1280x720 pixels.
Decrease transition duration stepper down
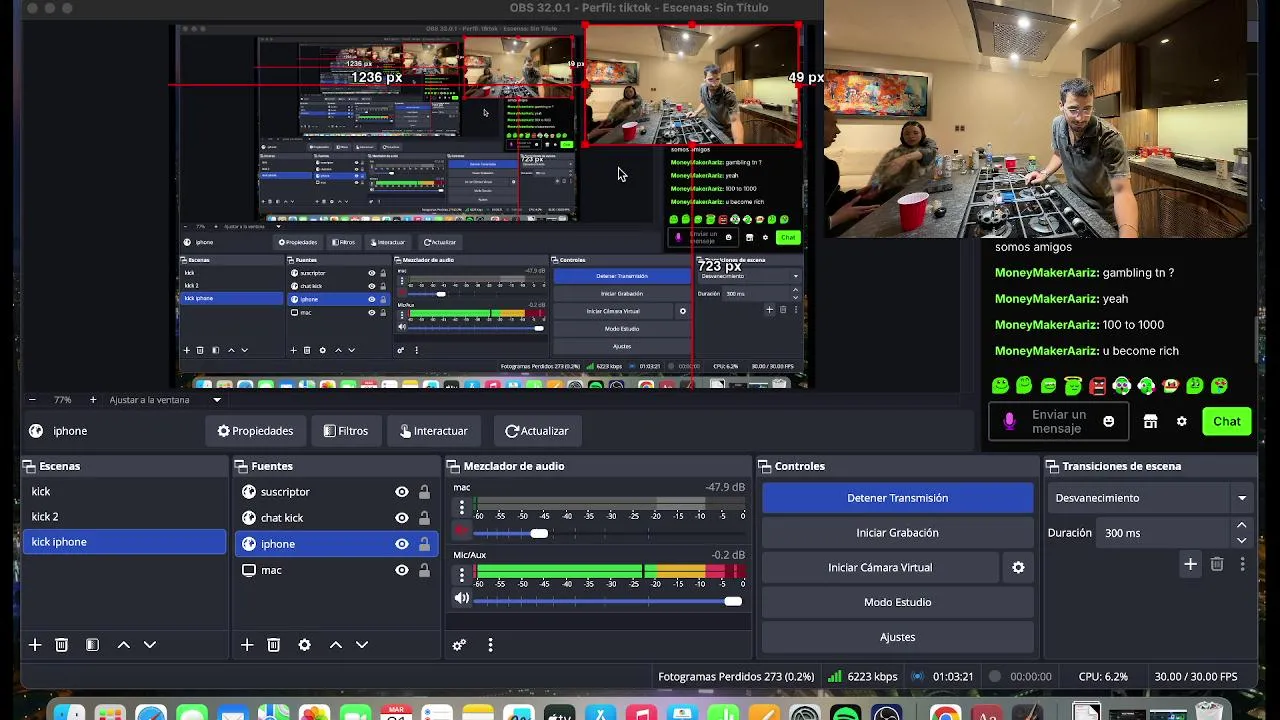tap(1241, 540)
